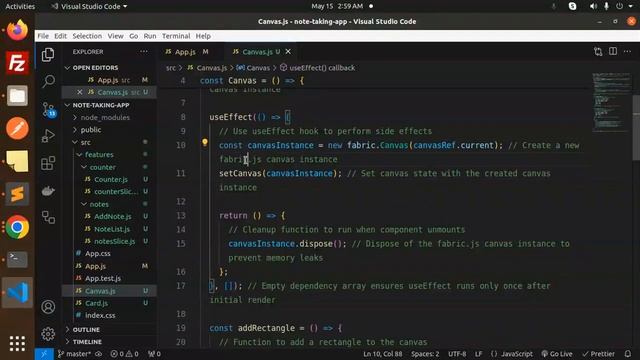This screenshot has height=360, width=640.
Task: Click UTF-8 encoding in status bar
Action: point(457,354)
